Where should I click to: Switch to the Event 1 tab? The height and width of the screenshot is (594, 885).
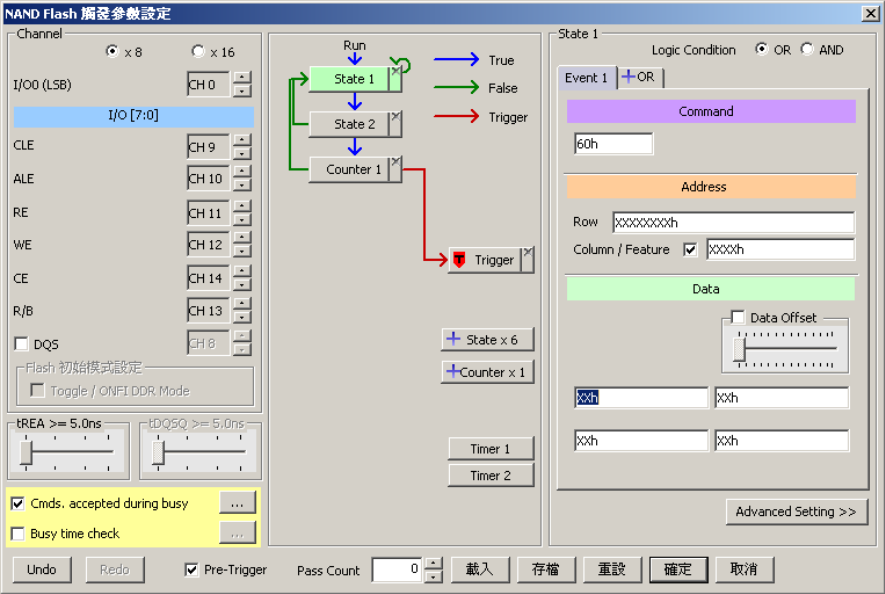[x=586, y=78]
